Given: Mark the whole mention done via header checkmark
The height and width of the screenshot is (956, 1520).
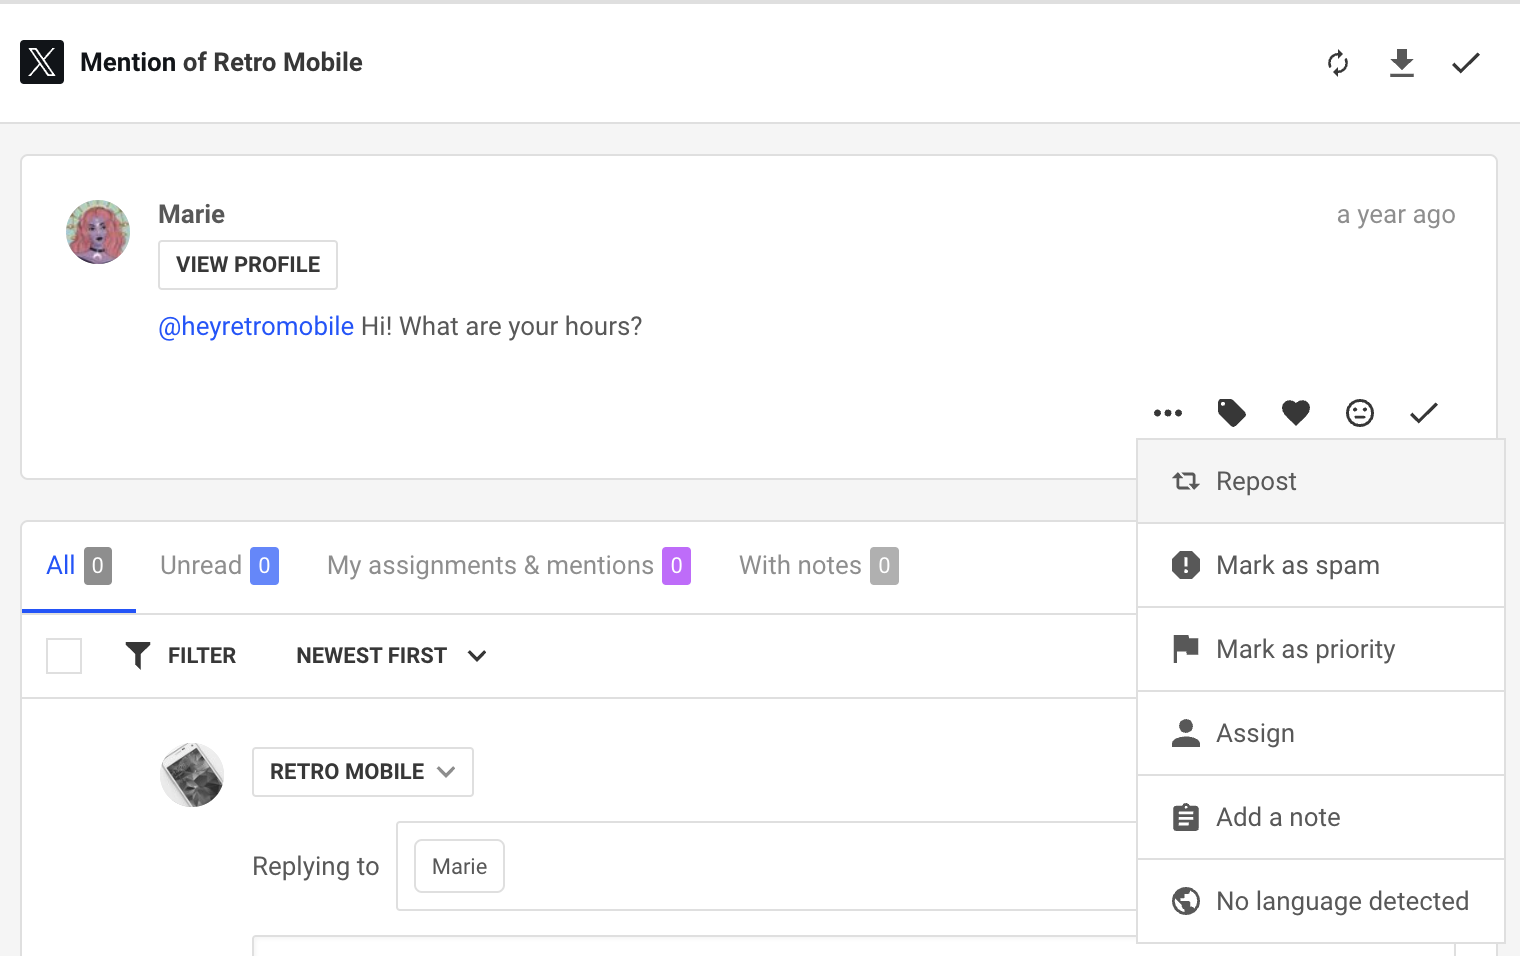Looking at the screenshot, I should [x=1466, y=63].
